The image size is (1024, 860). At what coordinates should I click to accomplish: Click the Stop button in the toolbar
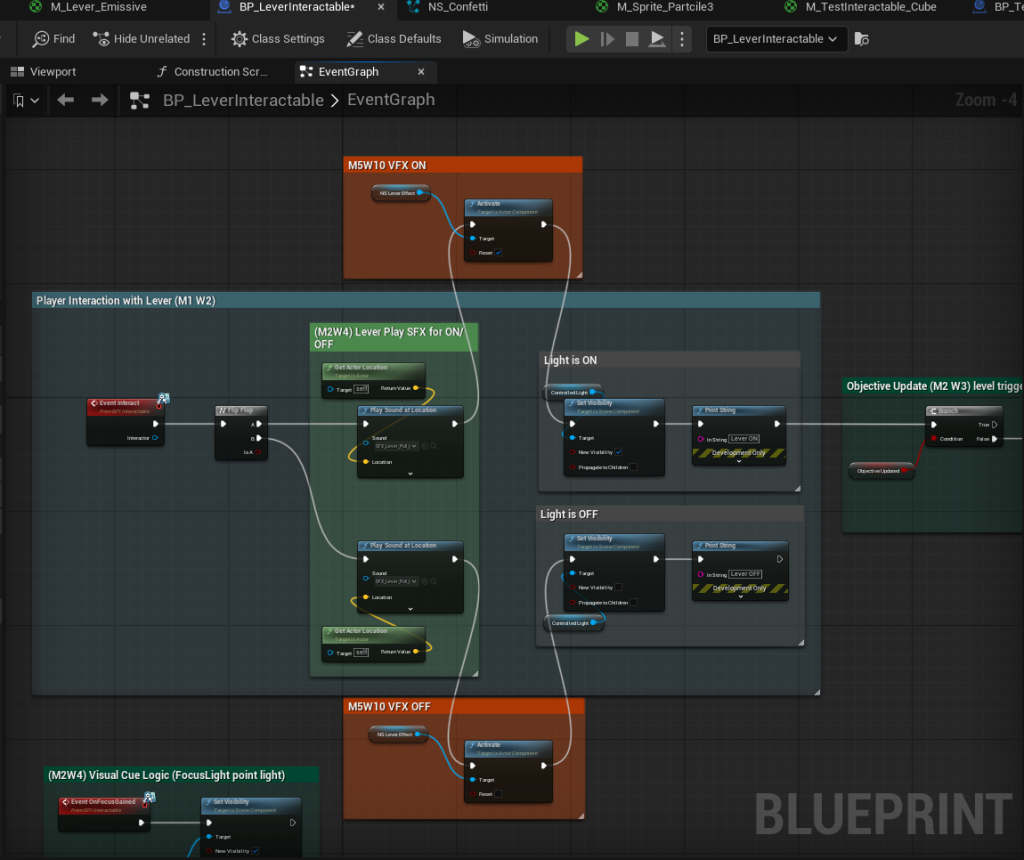632,38
